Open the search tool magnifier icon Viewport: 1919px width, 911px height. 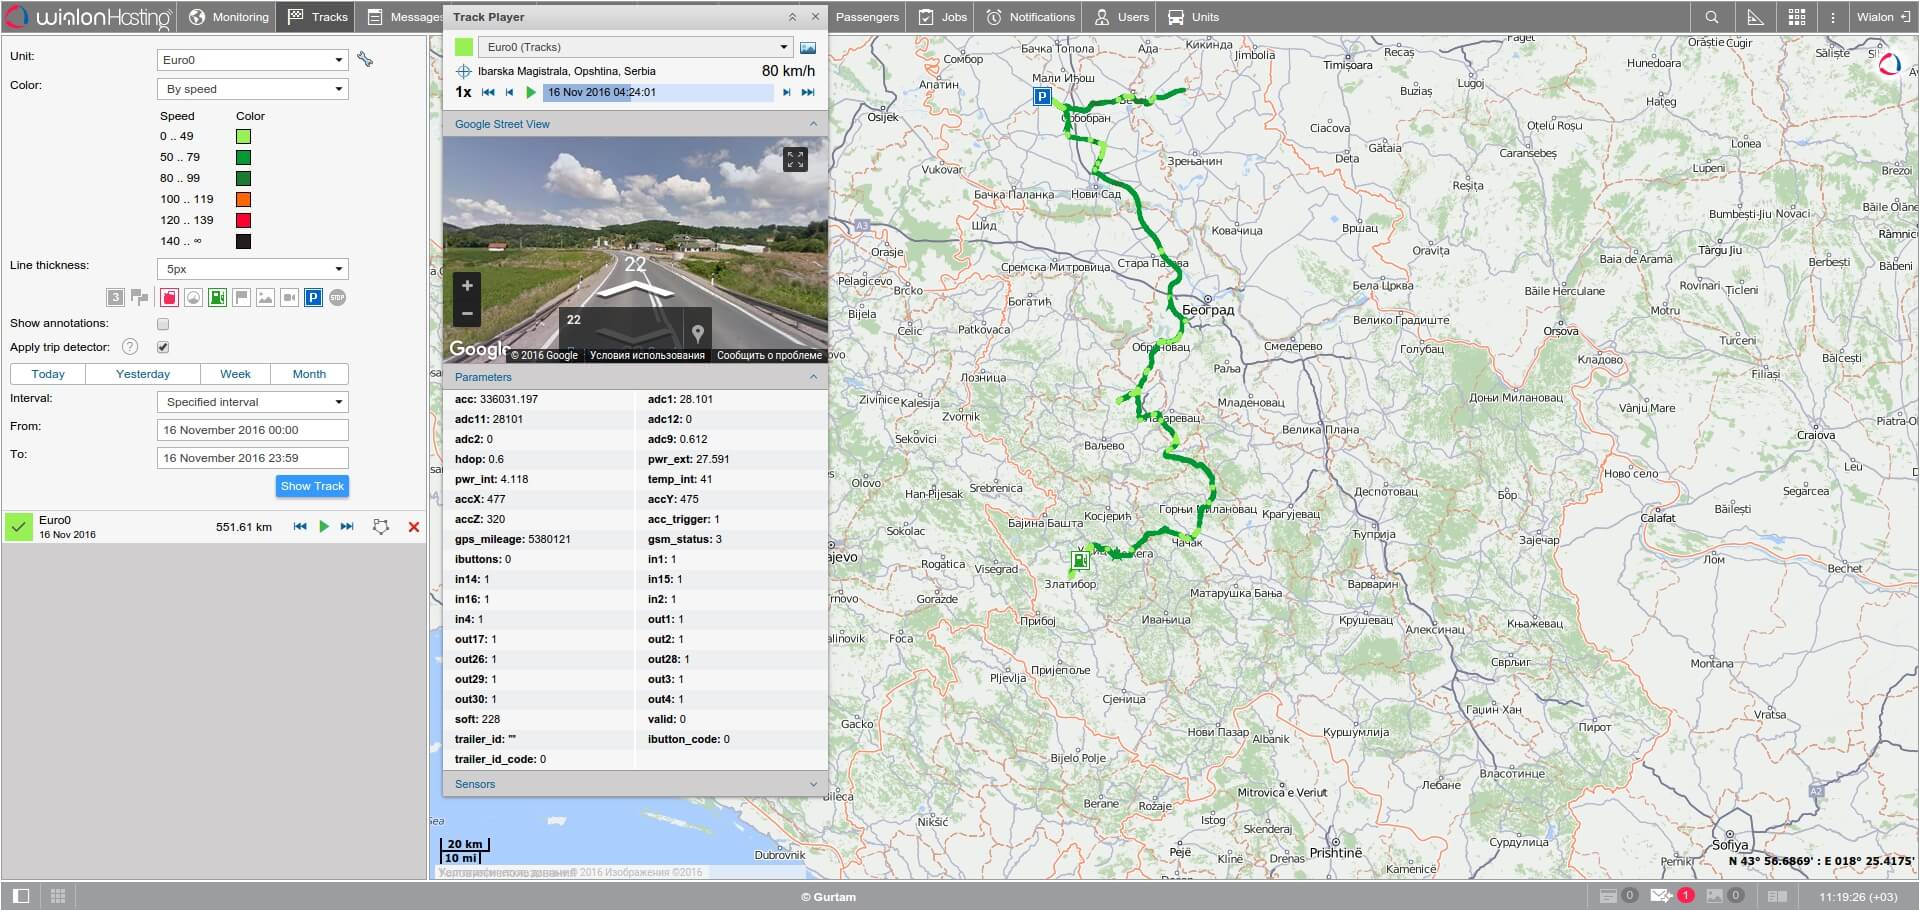1712,17
